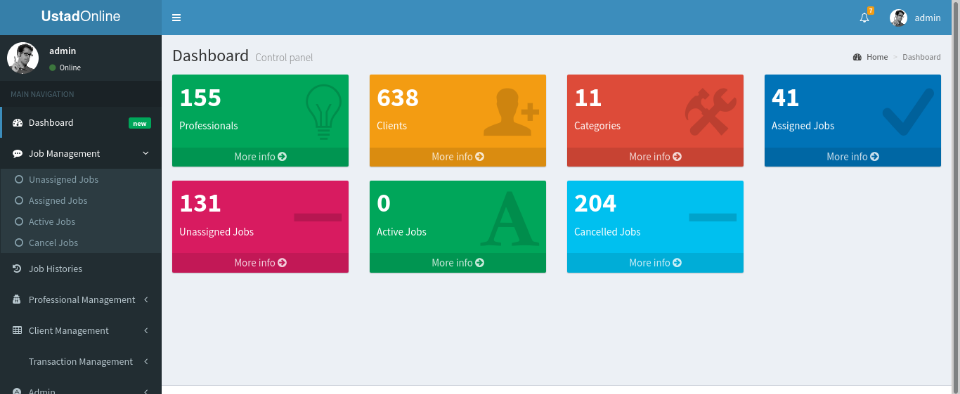Click the 11 Categories count
The width and height of the screenshot is (960, 394).
588,98
